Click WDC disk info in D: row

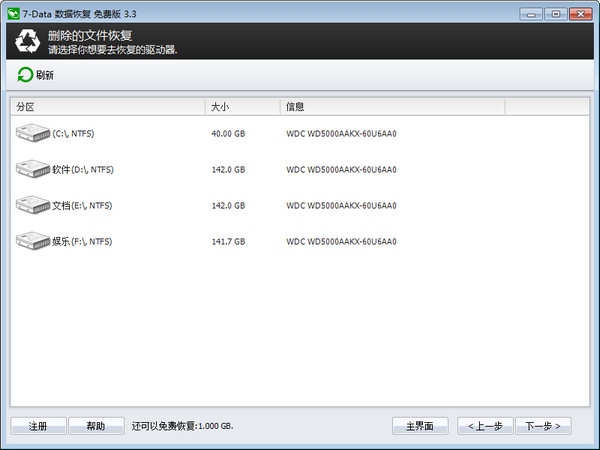click(x=341, y=170)
